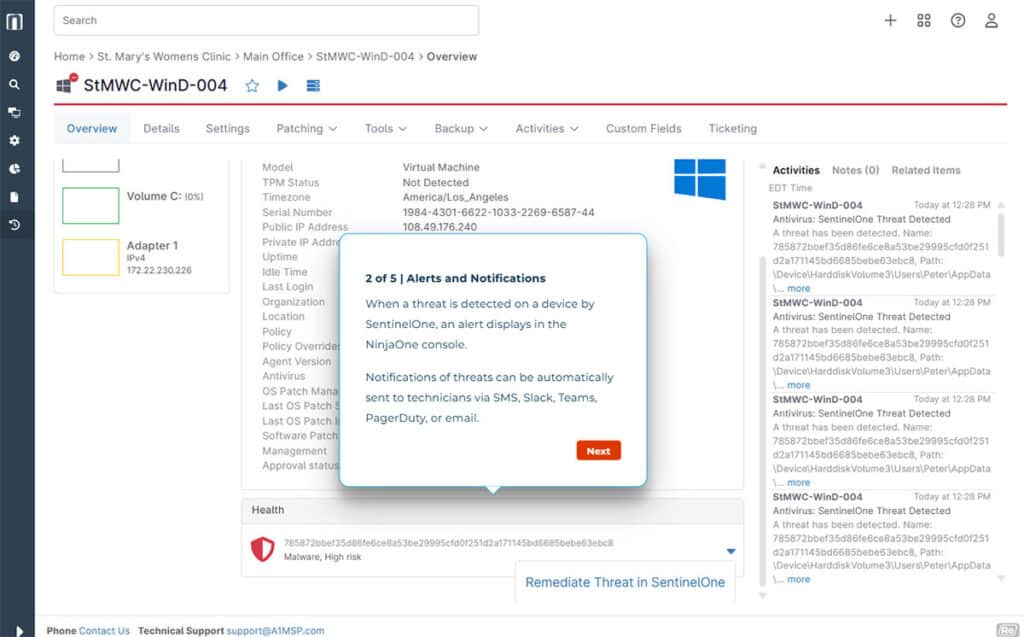
Task: Open the apps grid icon in the top bar
Action: point(924,20)
